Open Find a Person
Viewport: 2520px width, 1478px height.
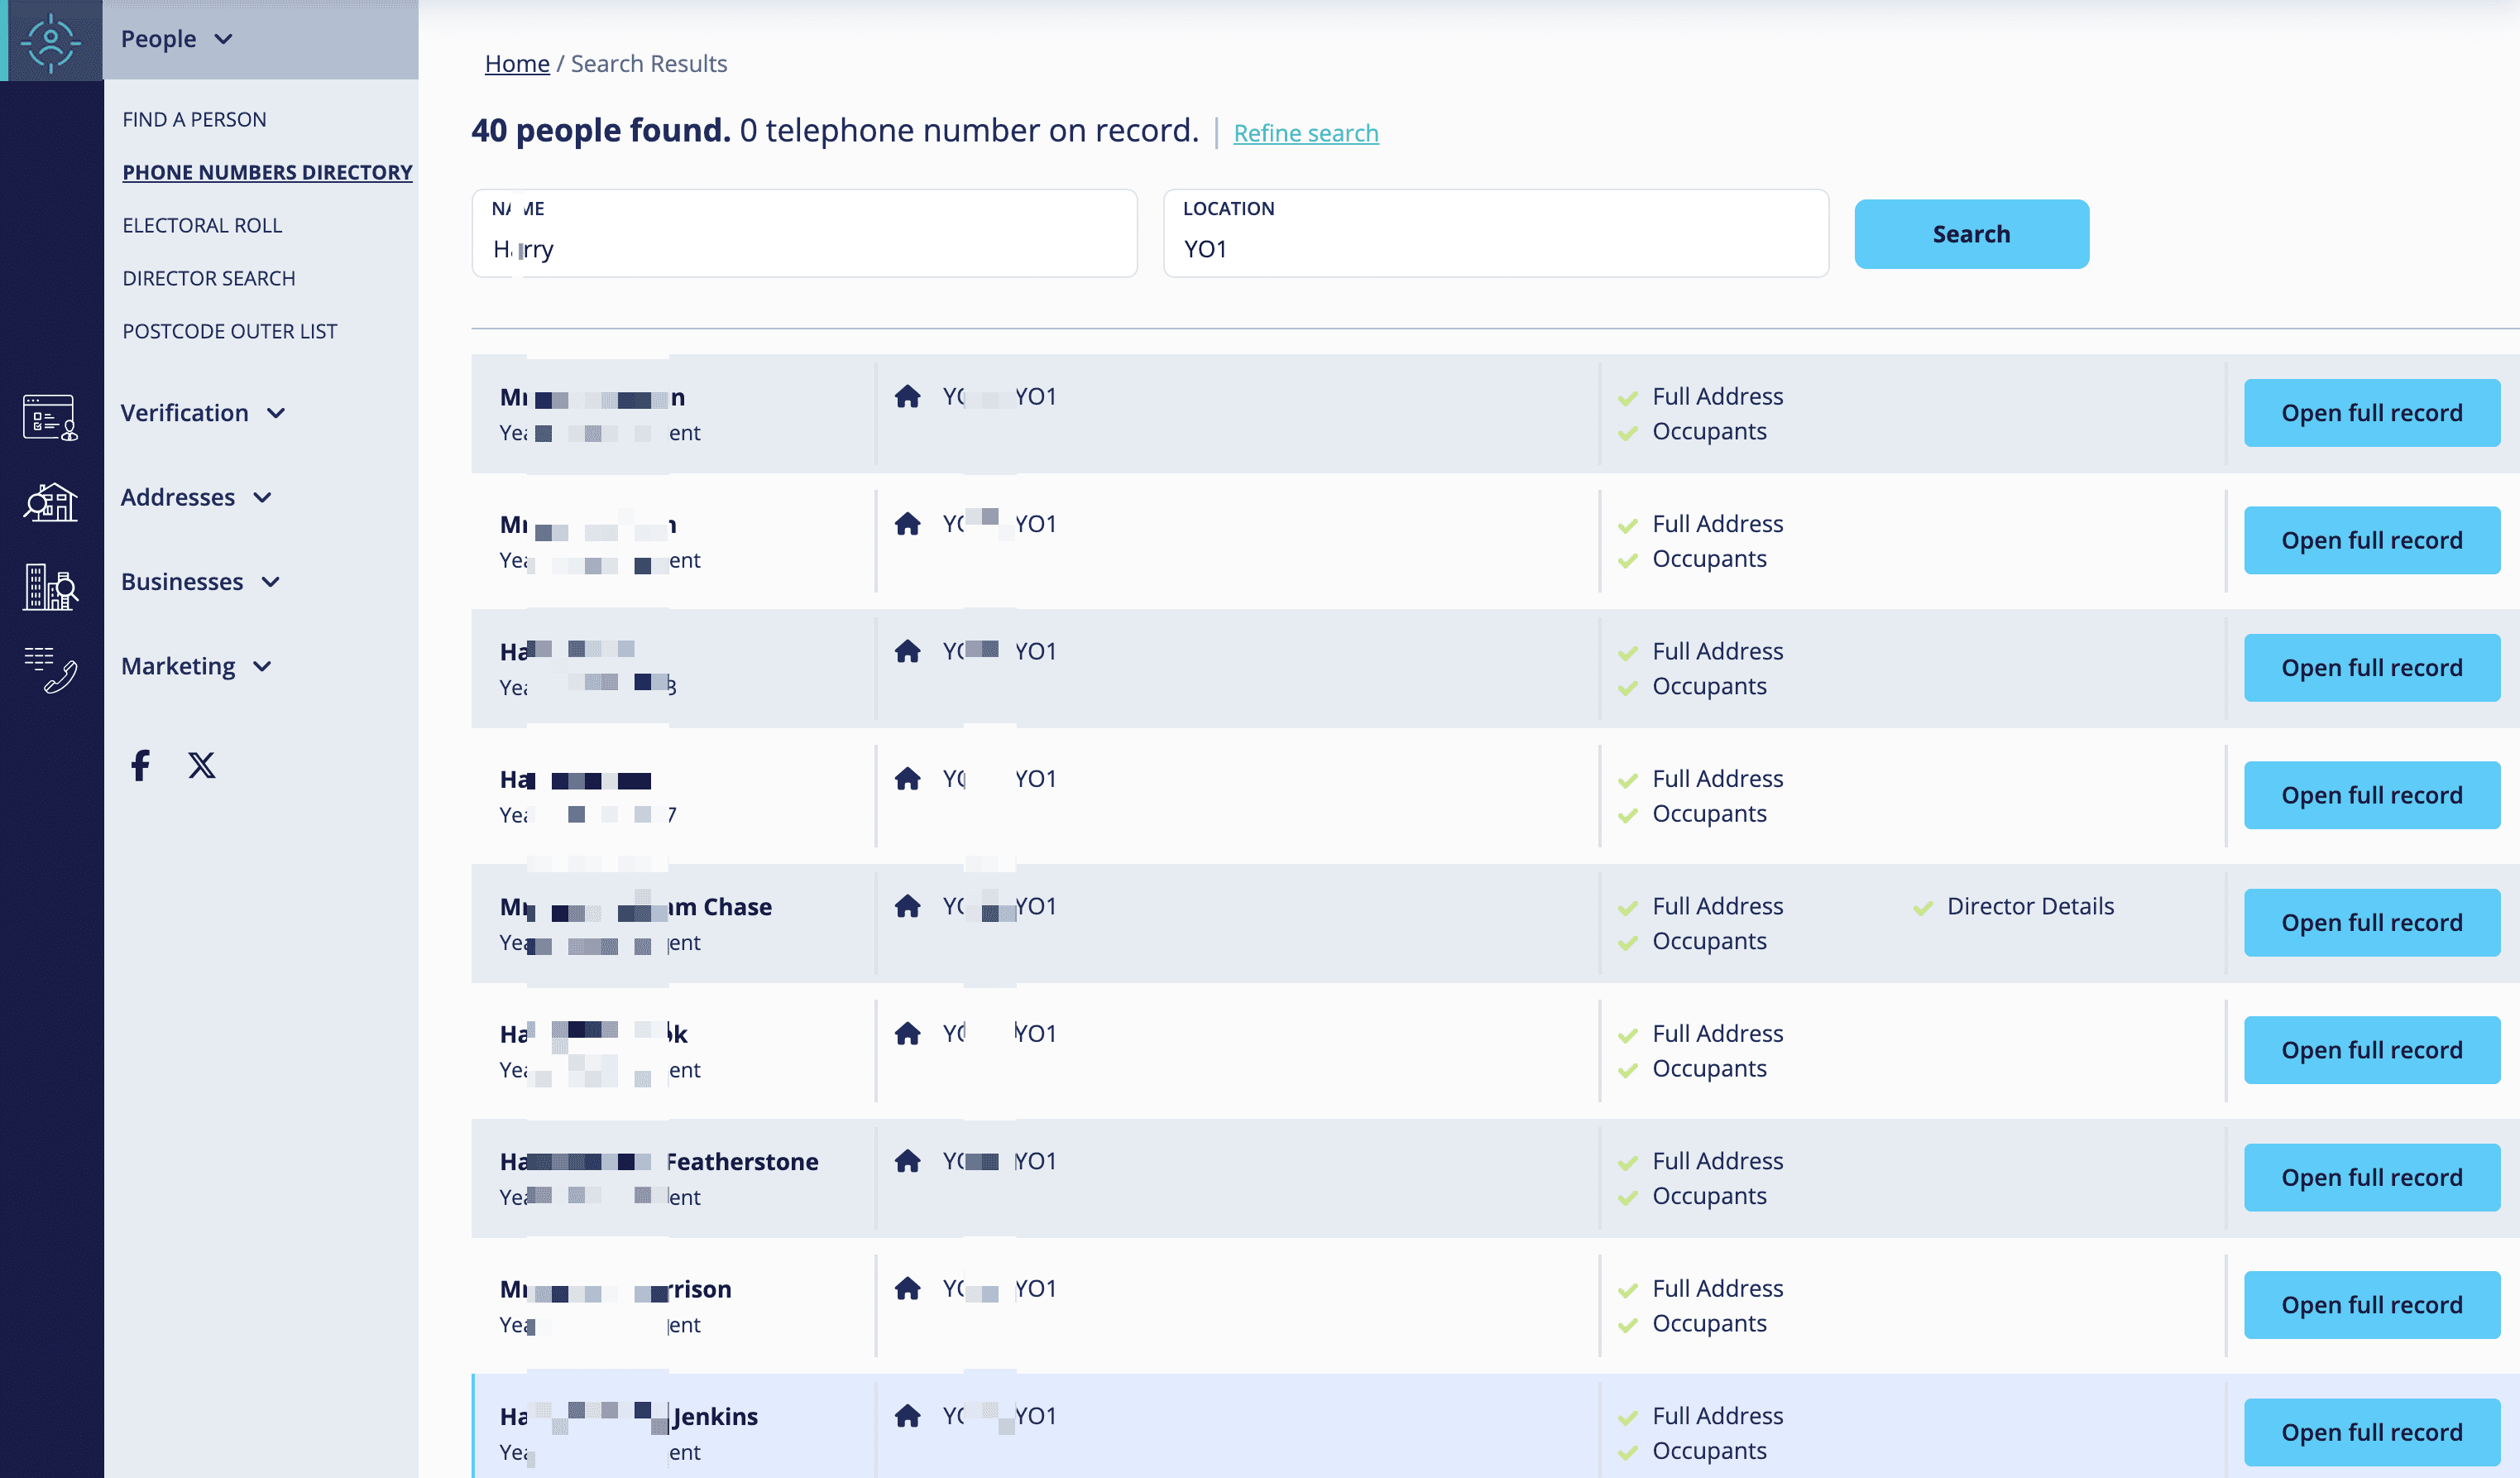(194, 118)
